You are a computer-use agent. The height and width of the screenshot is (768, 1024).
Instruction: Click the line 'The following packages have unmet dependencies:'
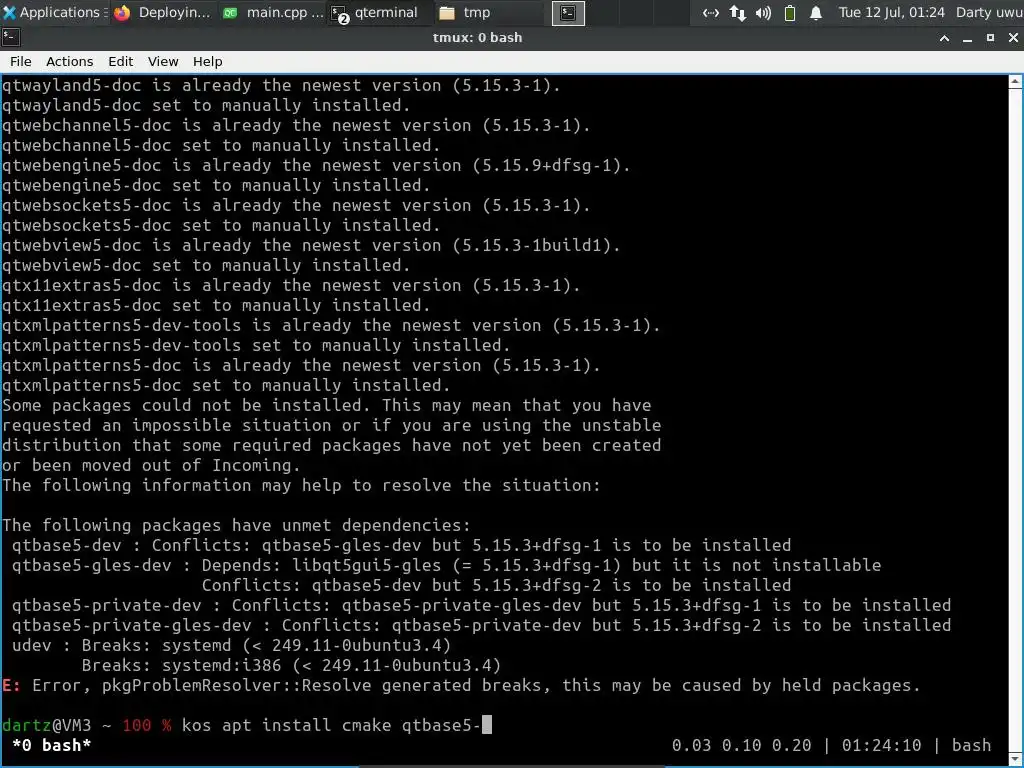tap(236, 525)
